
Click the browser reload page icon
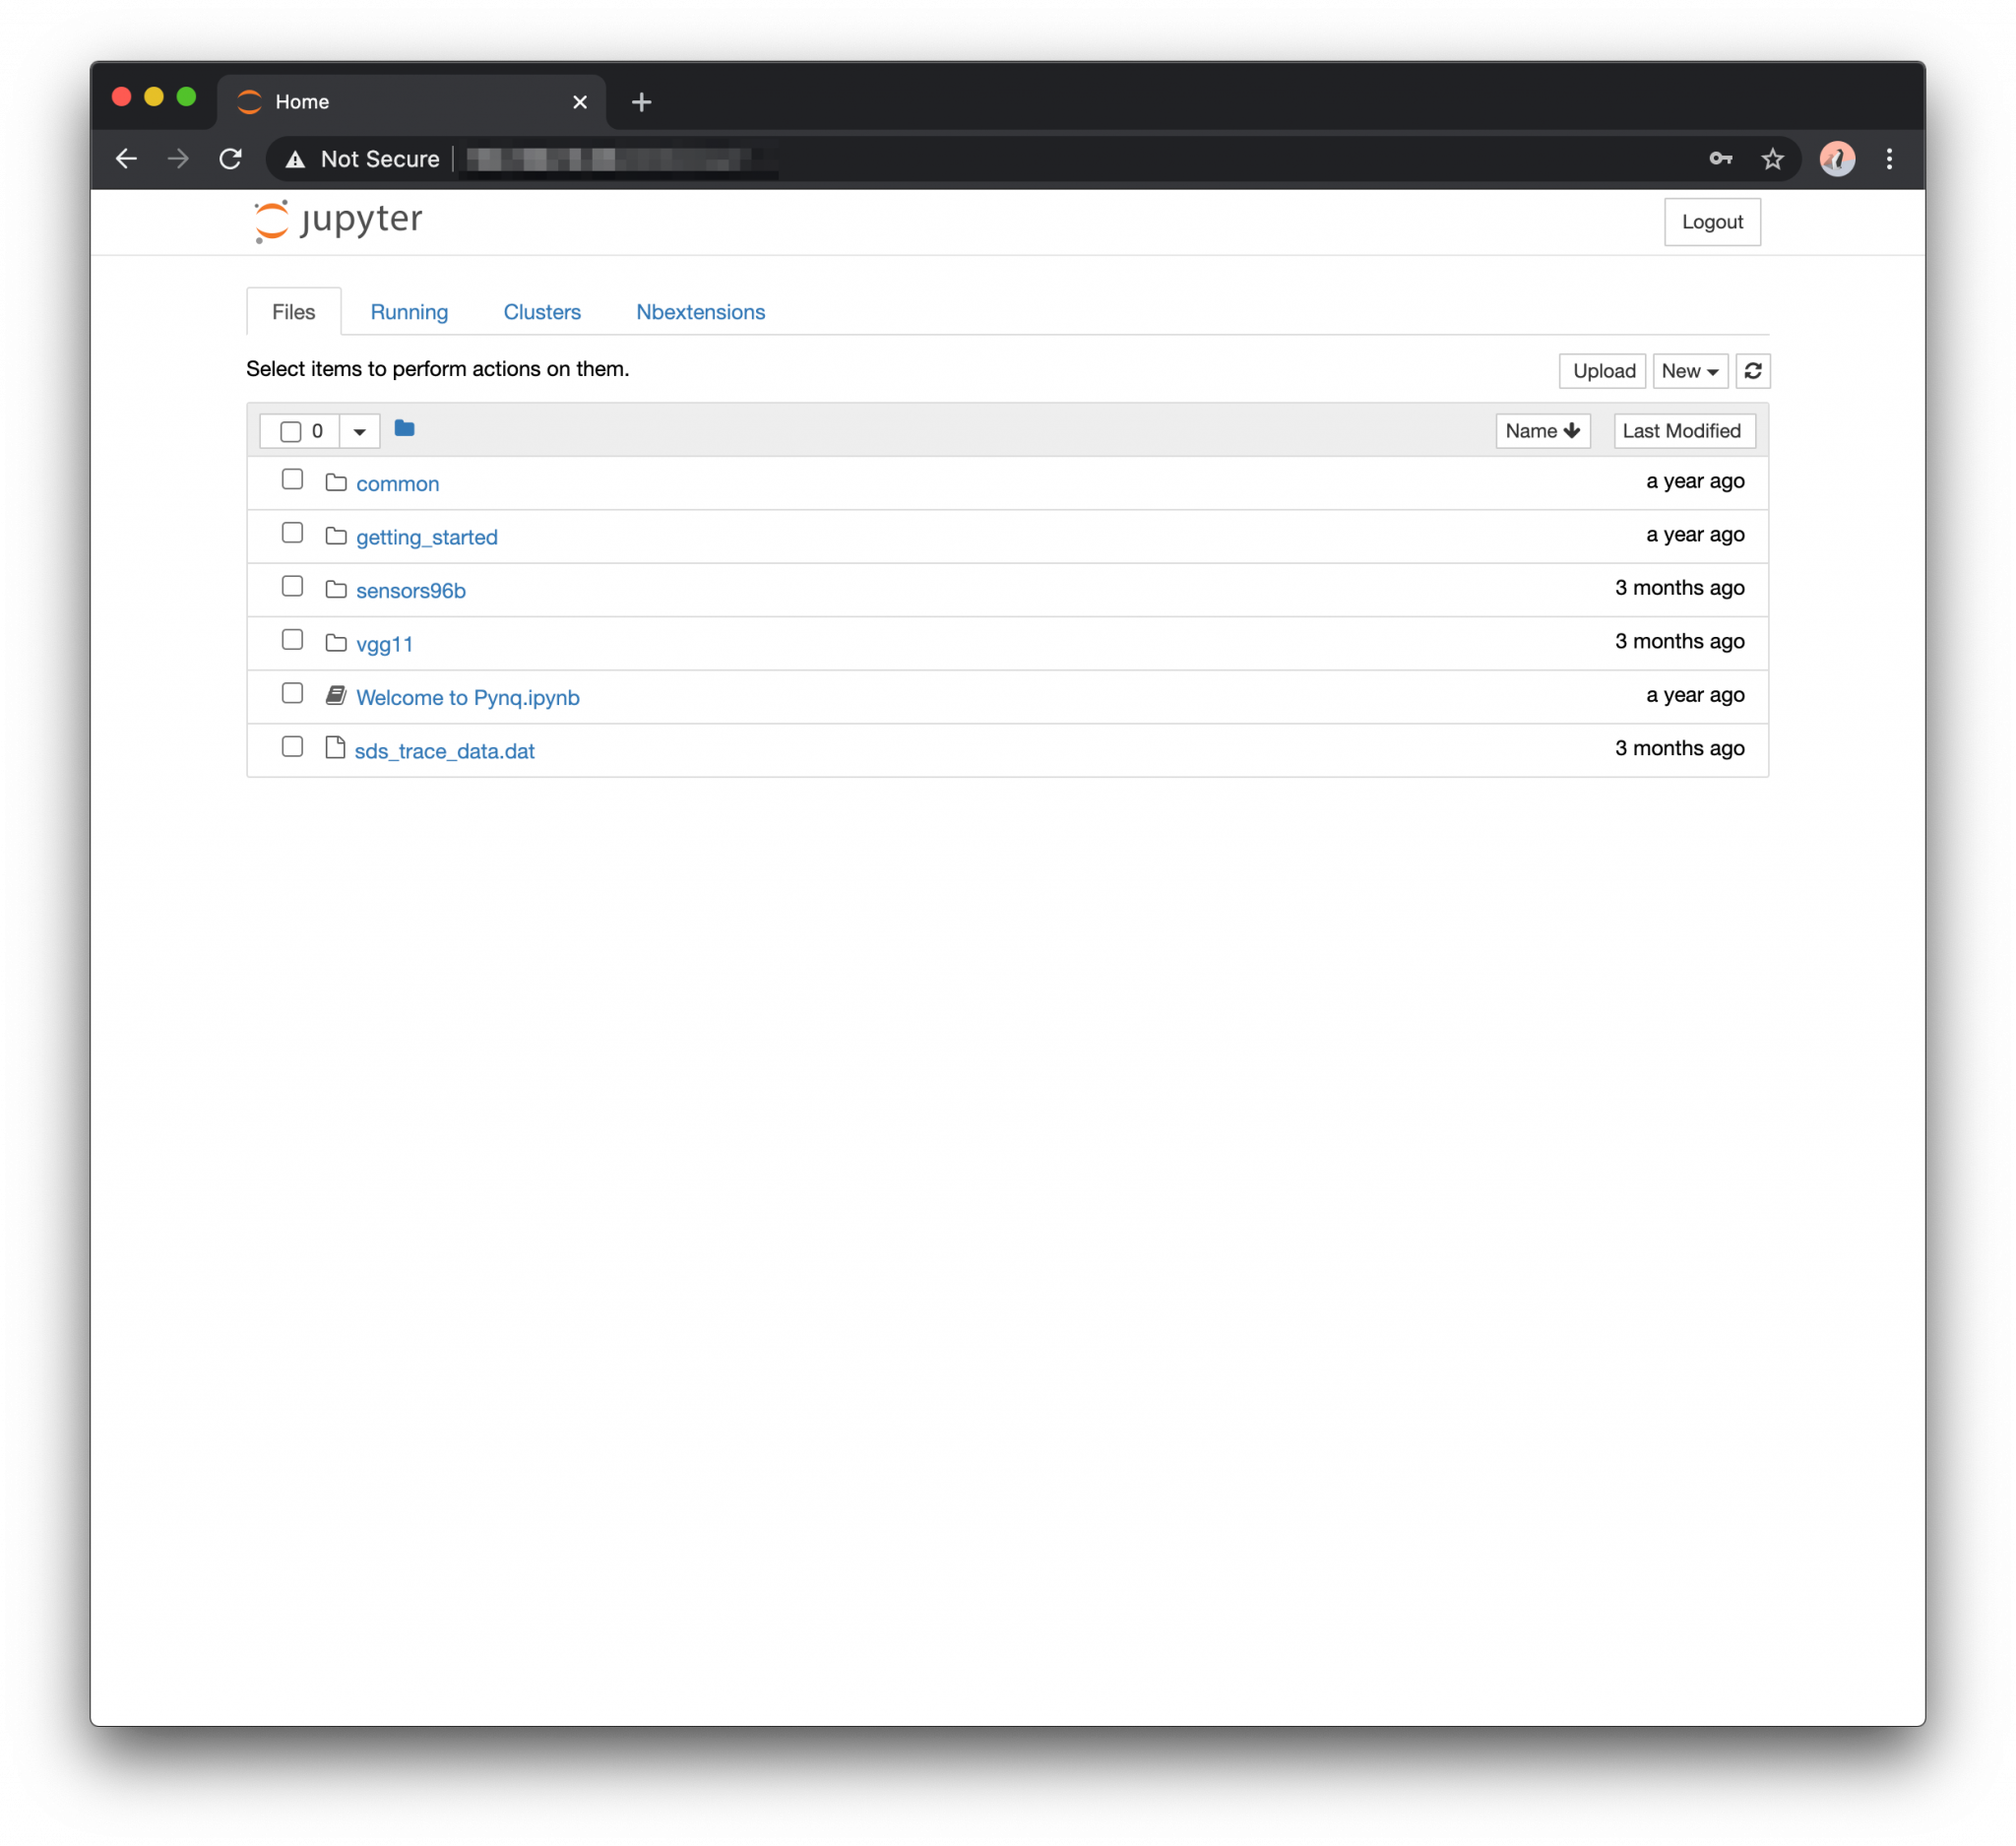point(231,159)
